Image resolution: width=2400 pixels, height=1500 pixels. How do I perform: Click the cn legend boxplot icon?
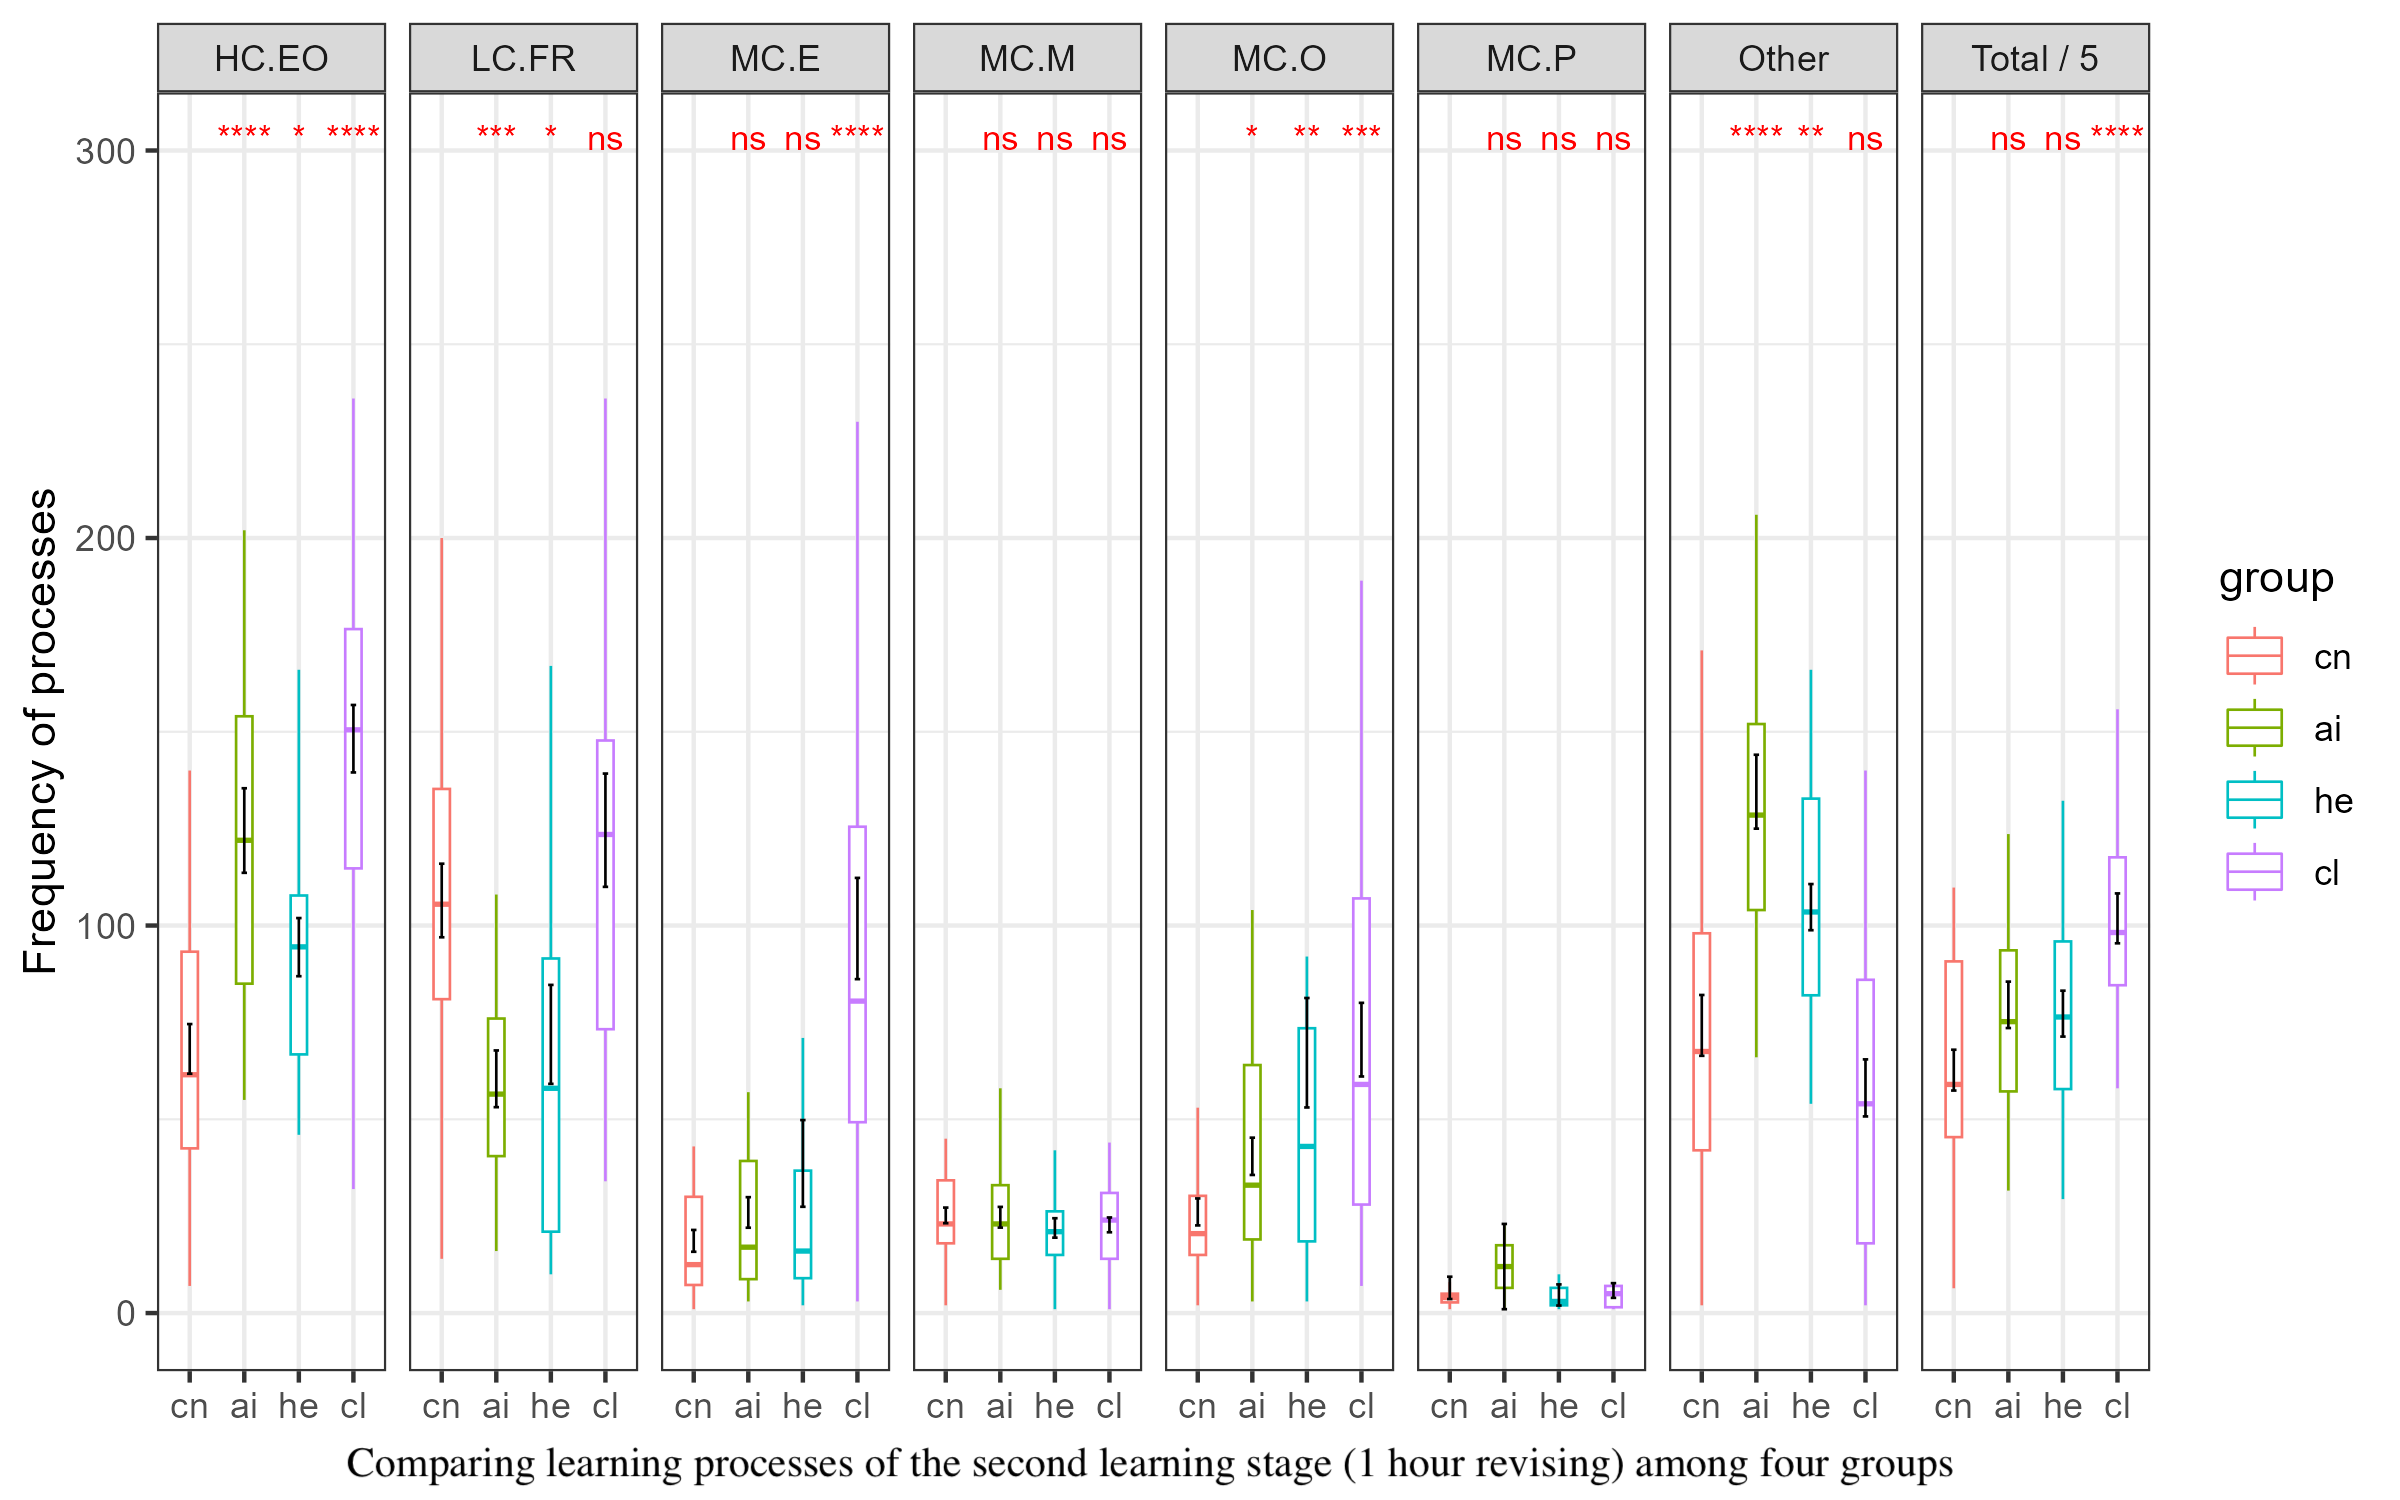click(x=2254, y=656)
